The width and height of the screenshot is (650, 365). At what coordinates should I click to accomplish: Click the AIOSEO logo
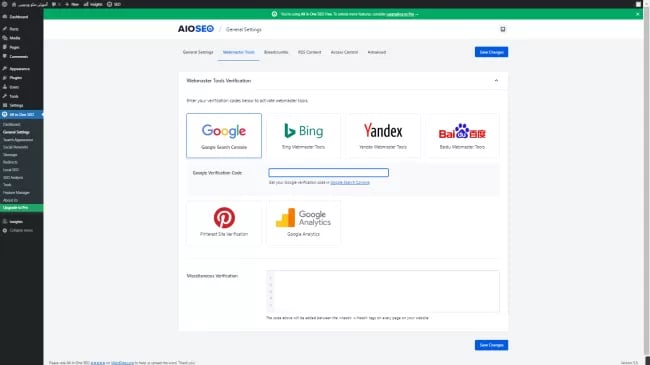196,29
